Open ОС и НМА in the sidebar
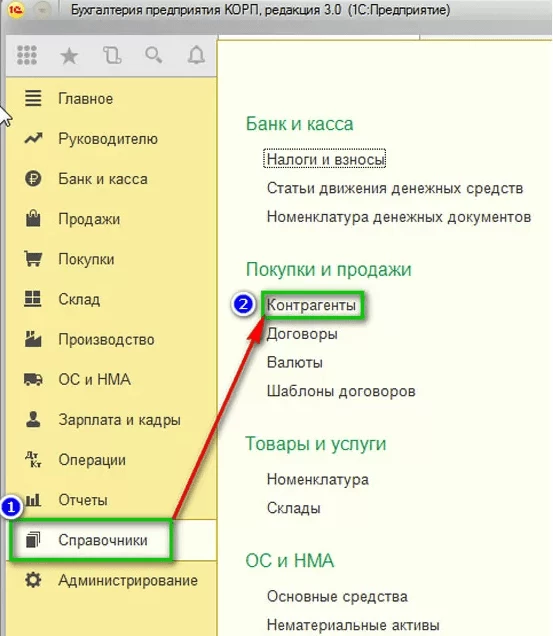553x636 pixels. click(95, 380)
